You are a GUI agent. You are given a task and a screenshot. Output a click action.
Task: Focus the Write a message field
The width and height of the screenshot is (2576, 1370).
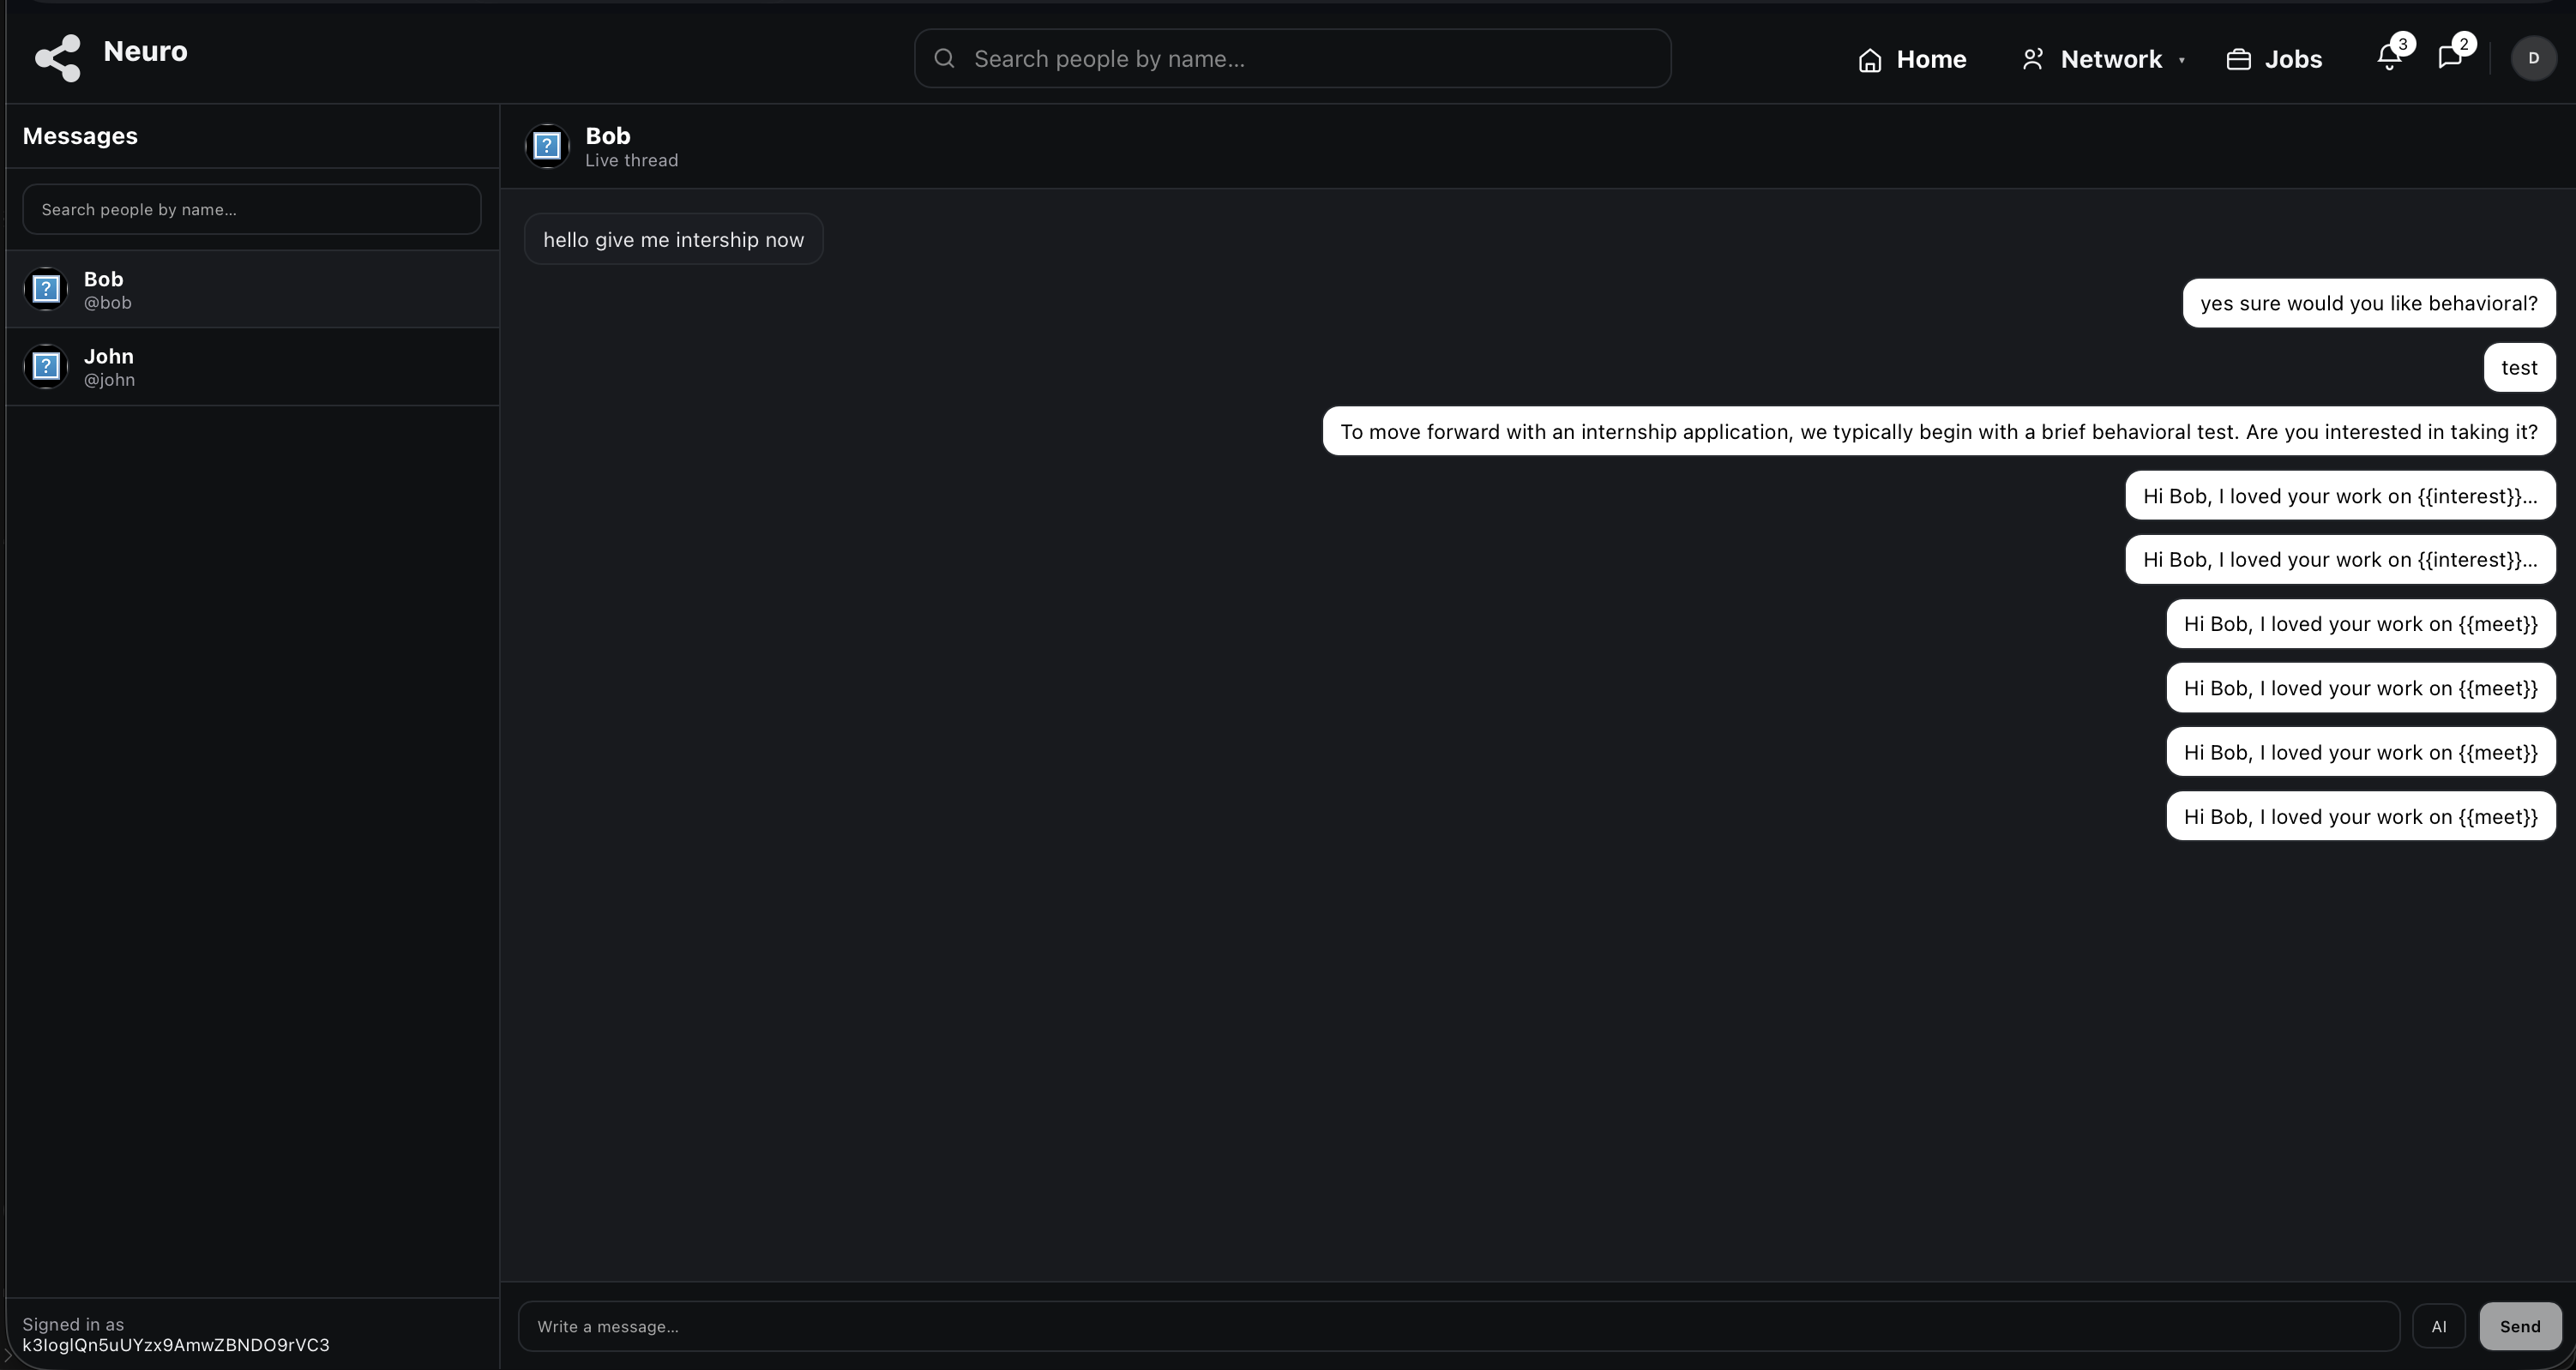1457,1326
